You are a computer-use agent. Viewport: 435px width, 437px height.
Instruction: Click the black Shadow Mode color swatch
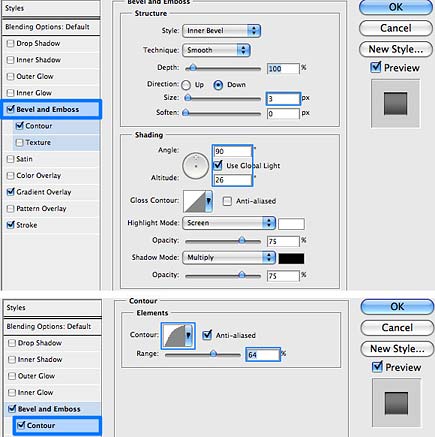tap(291, 259)
